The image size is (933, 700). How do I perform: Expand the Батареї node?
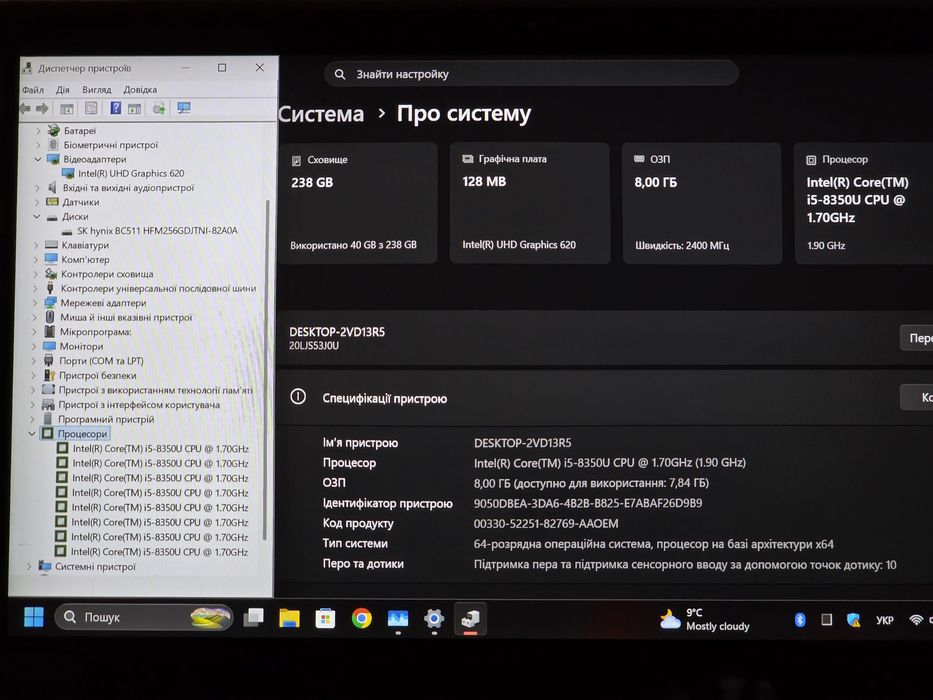point(39,130)
